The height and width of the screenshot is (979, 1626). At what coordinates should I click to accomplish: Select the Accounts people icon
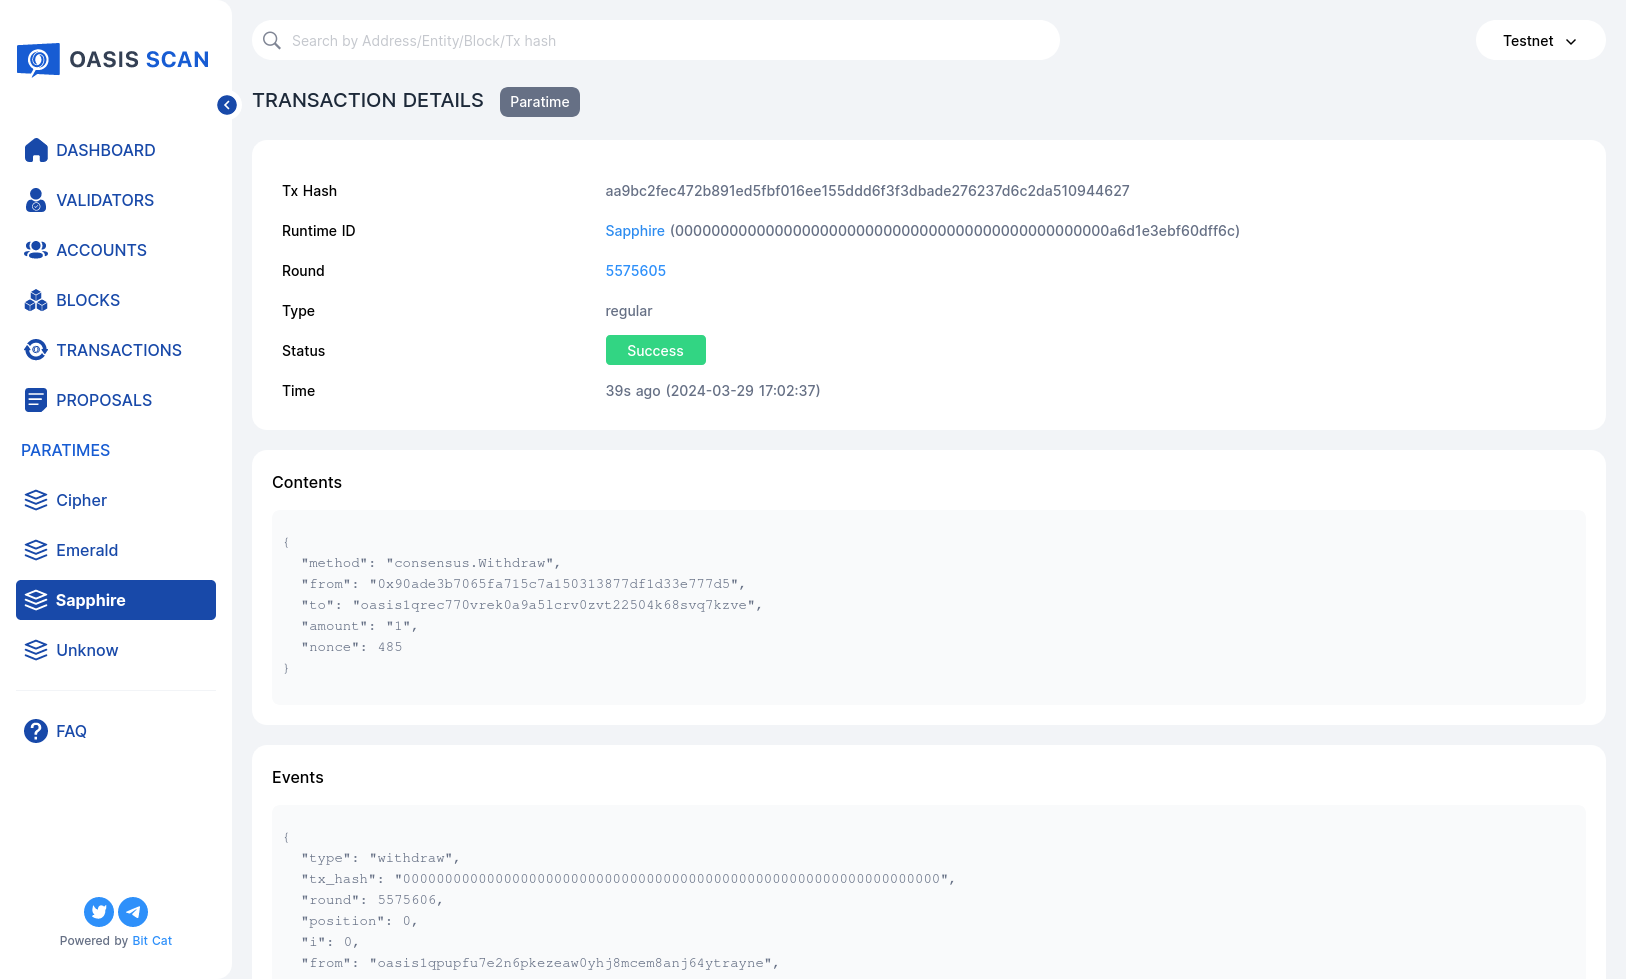[x=36, y=250]
